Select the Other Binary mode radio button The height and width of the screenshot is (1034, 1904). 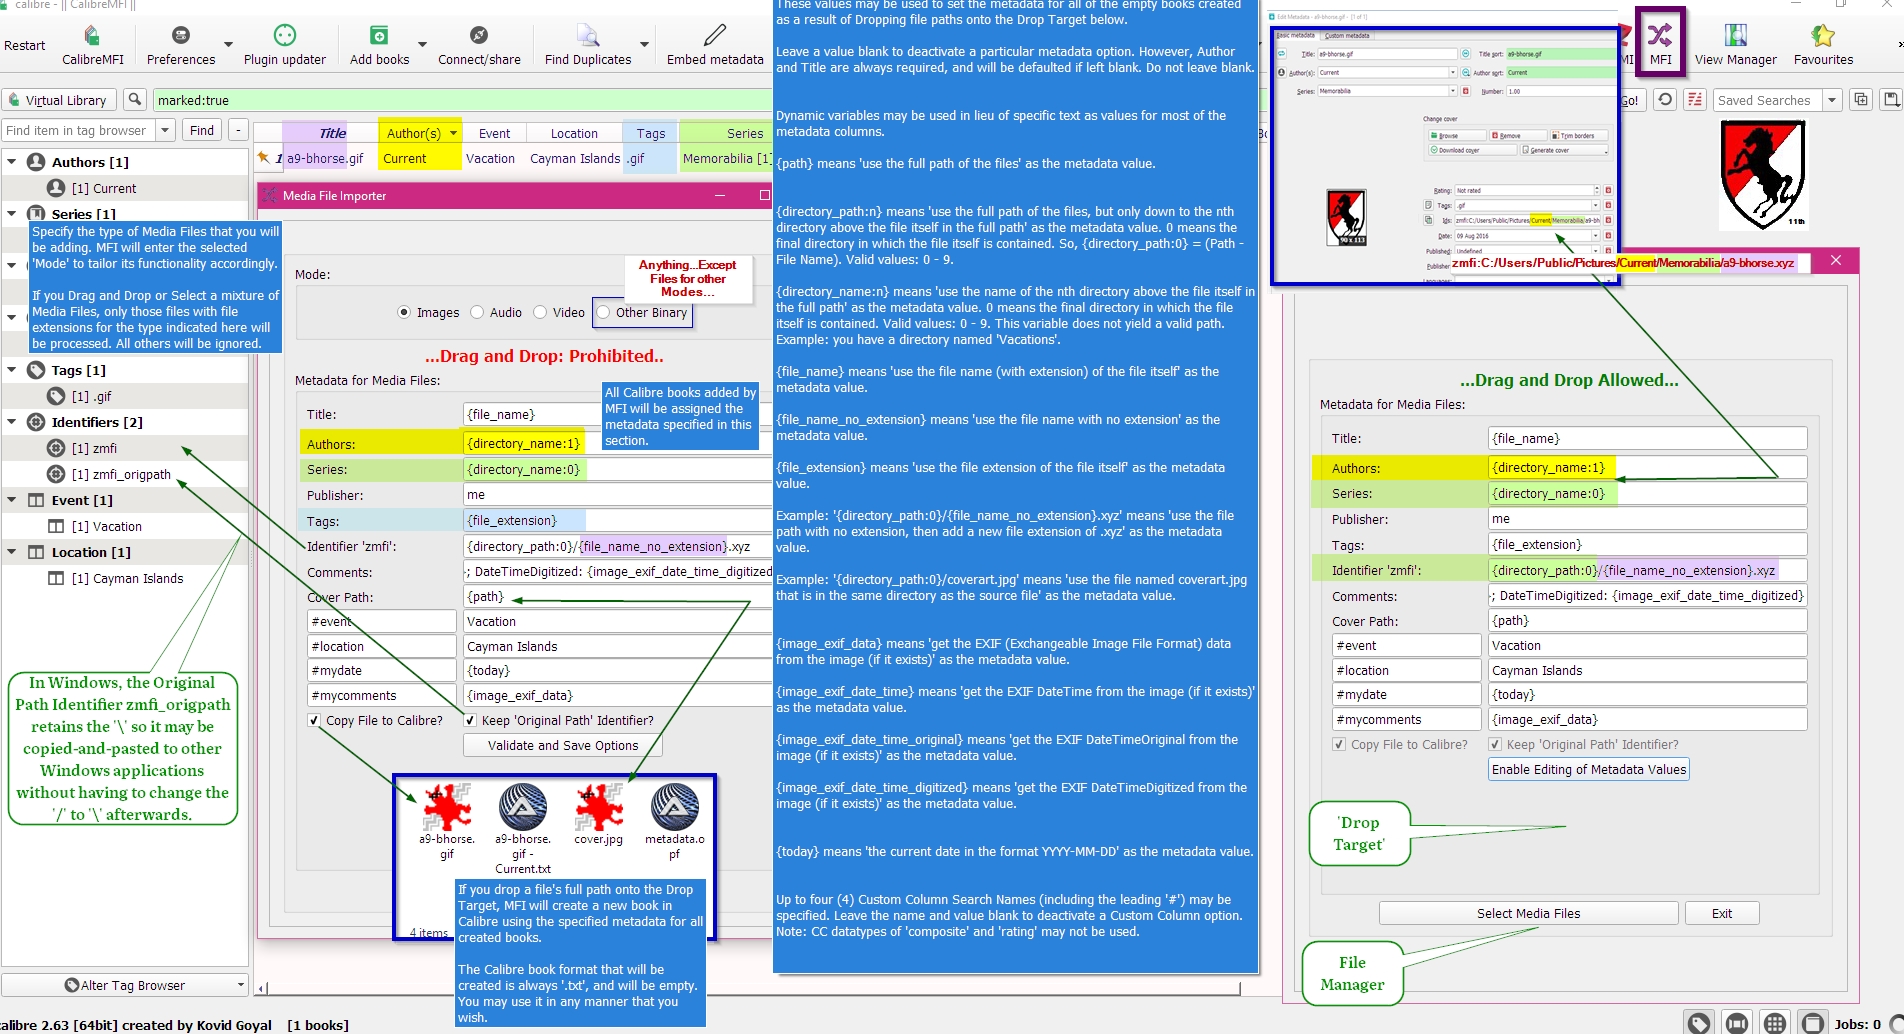(x=603, y=312)
